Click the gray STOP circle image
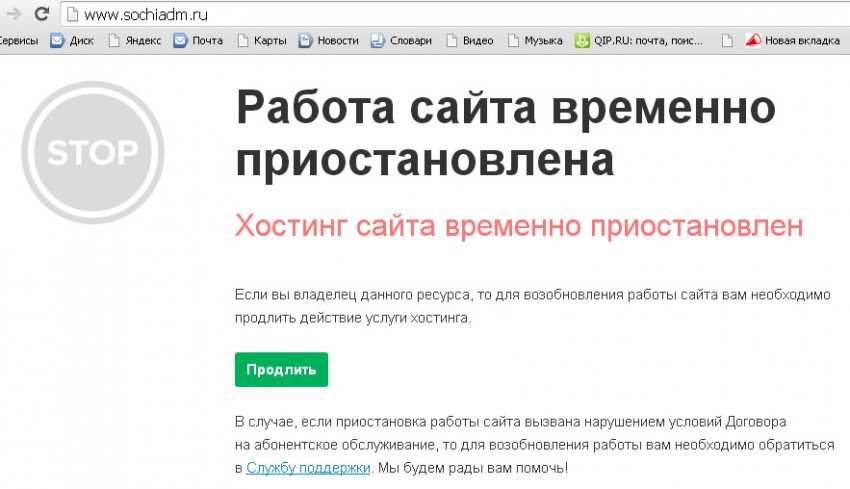The image size is (850, 489). pos(93,152)
